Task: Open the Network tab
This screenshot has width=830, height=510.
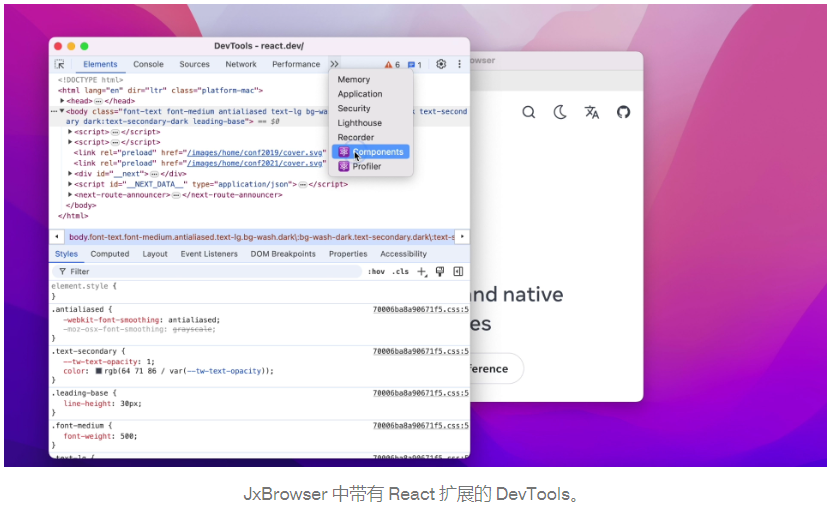Action: click(x=241, y=64)
